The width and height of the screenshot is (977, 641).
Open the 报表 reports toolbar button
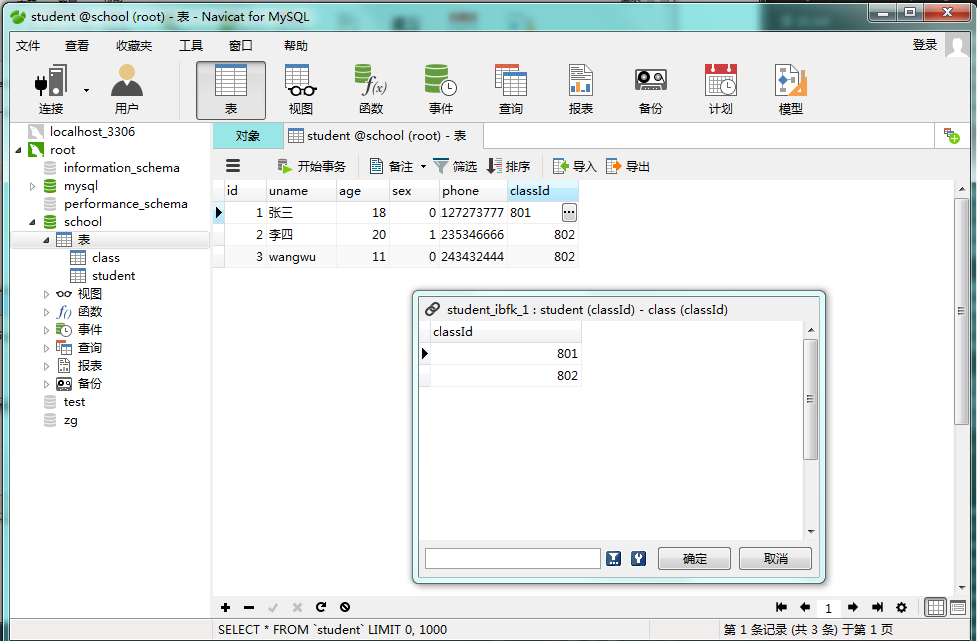click(x=581, y=90)
